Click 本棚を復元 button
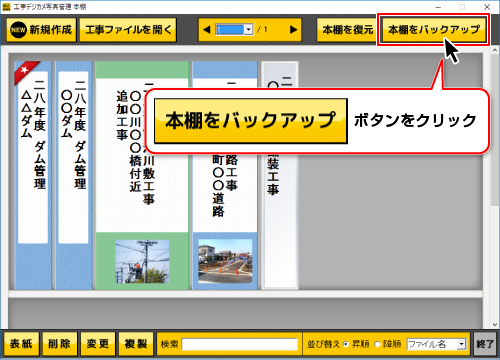The height and width of the screenshot is (360, 500). point(348,30)
